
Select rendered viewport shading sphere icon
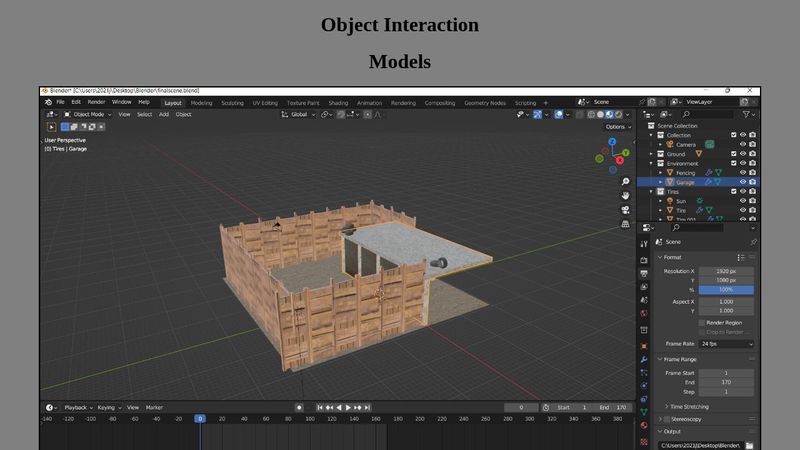tap(619, 115)
